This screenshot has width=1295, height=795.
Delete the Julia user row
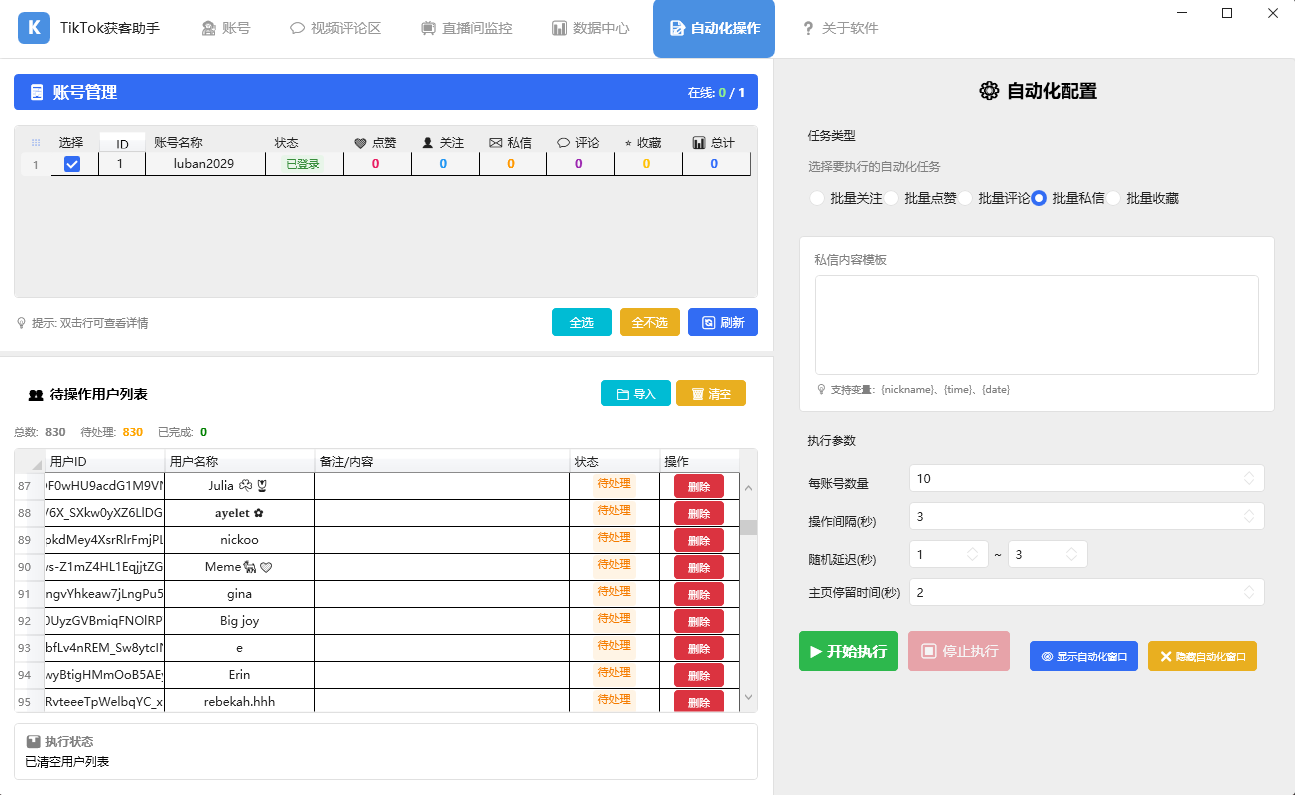(699, 486)
